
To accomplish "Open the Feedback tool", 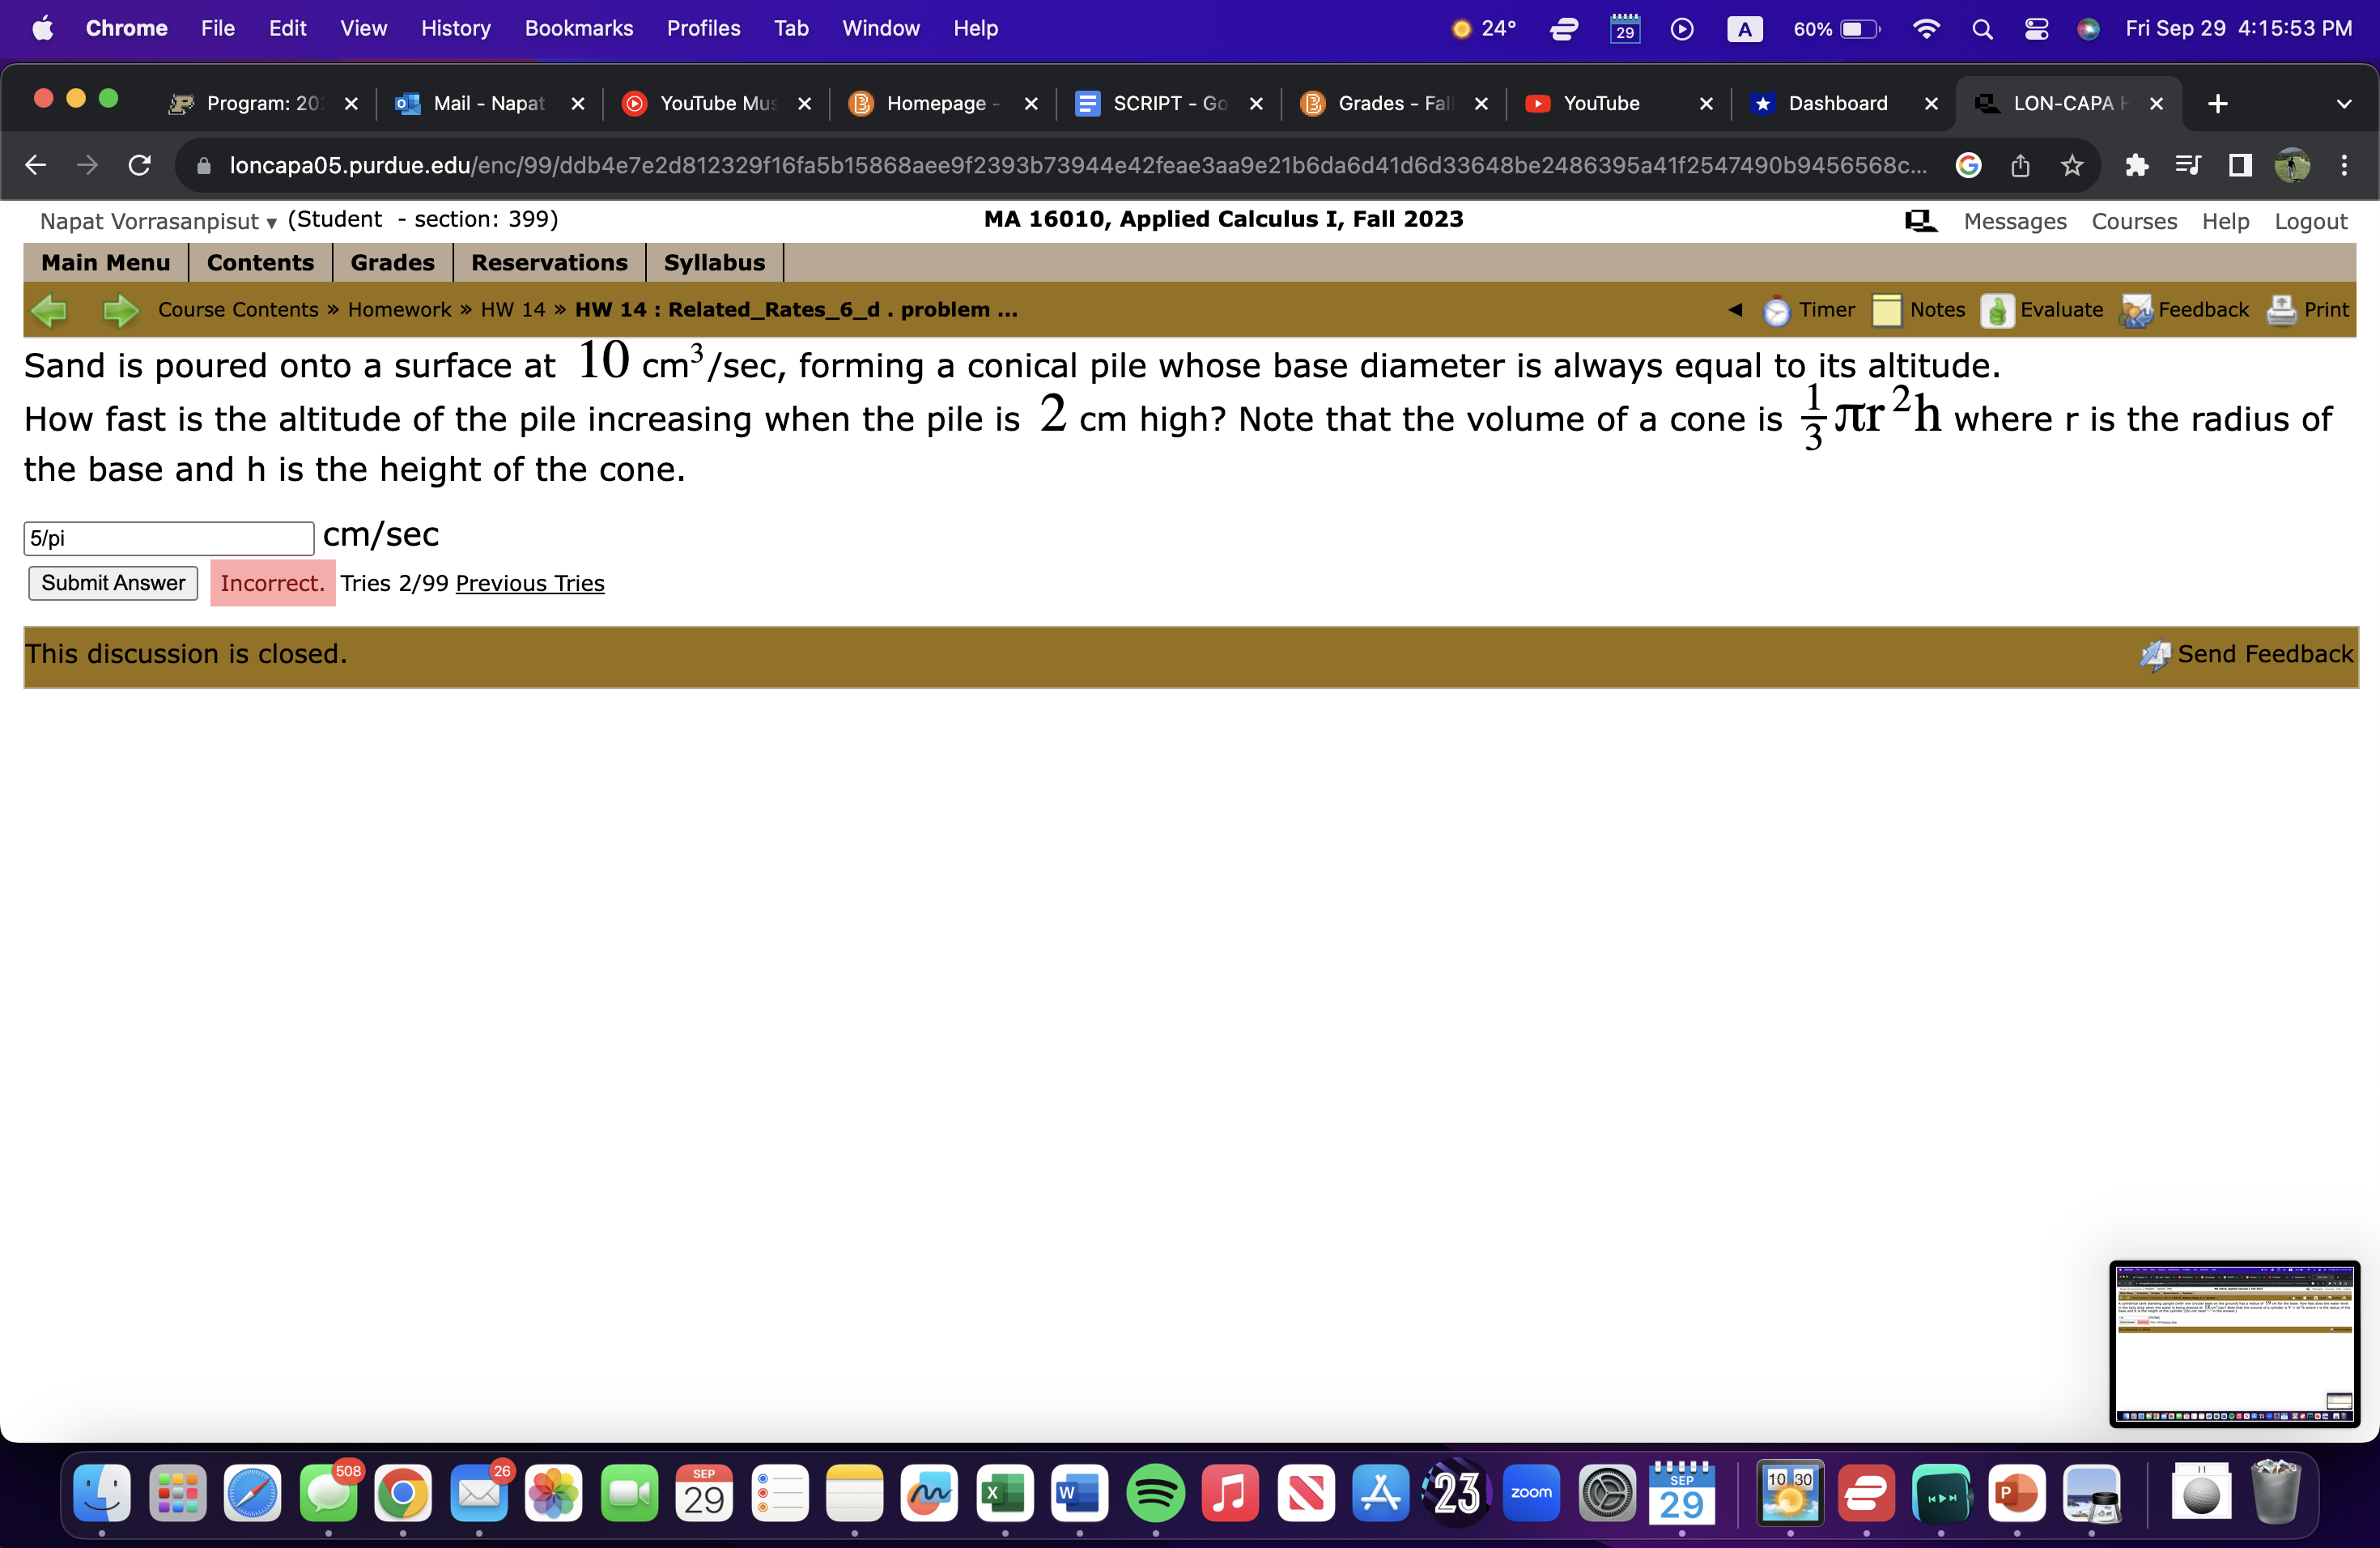I will (2136, 311).
